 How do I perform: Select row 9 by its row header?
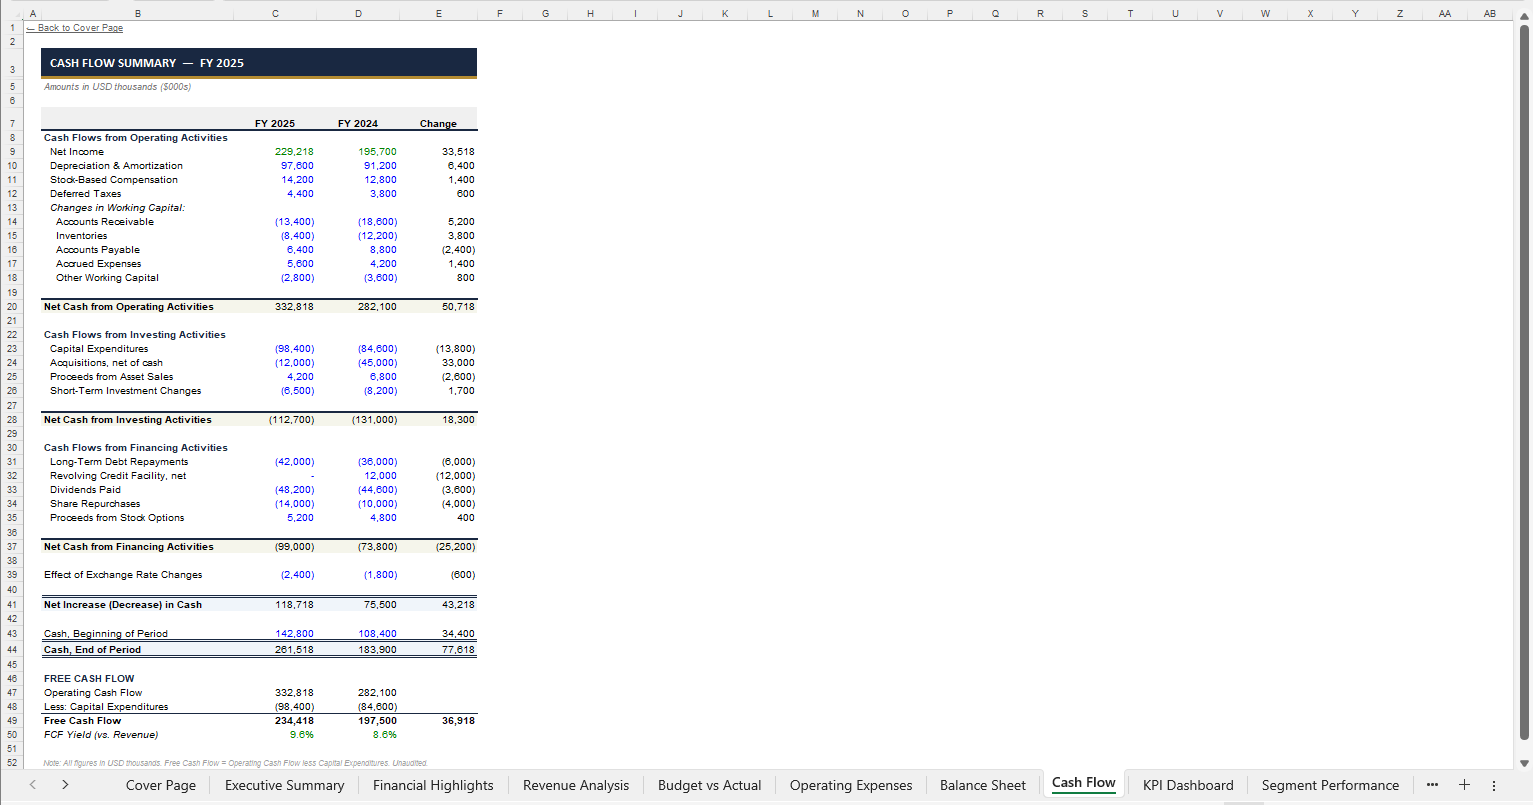(x=11, y=151)
